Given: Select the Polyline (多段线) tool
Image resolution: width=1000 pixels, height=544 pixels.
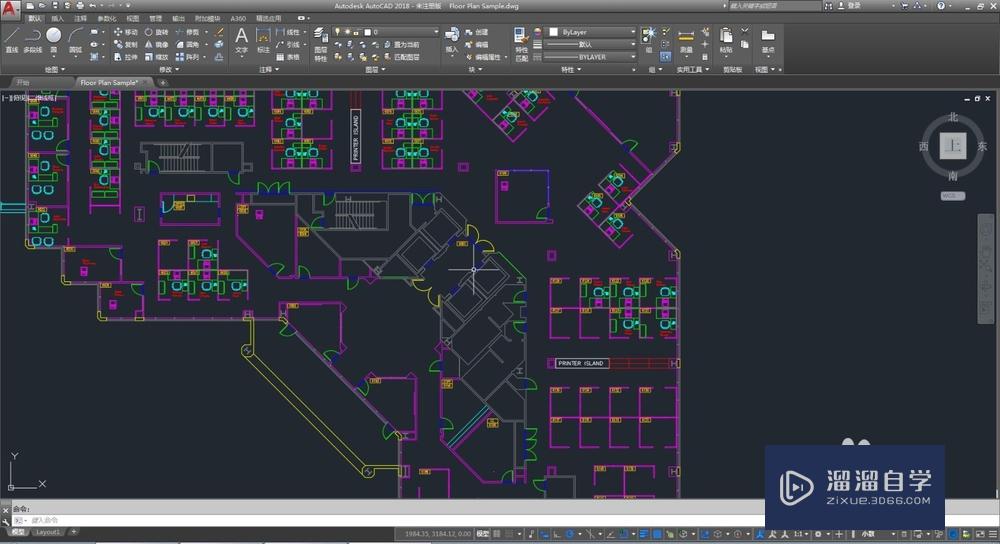Looking at the screenshot, I should coord(33,37).
